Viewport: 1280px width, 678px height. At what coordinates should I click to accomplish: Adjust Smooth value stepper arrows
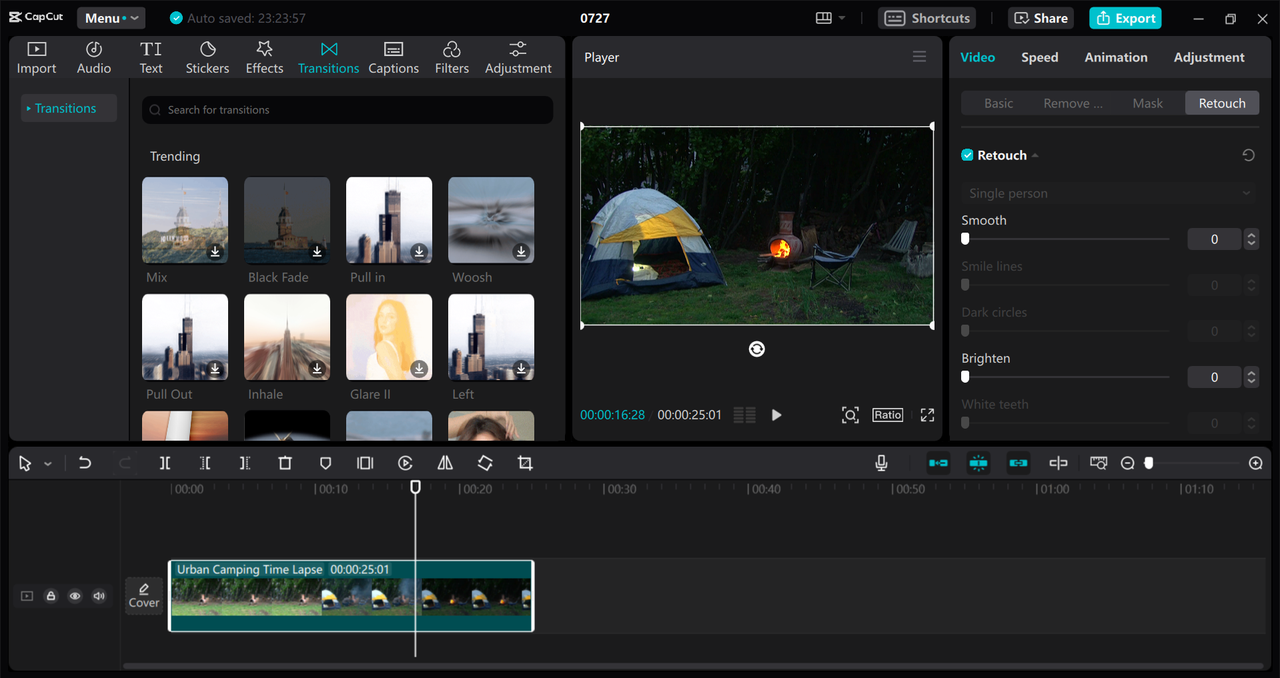[x=1251, y=239]
